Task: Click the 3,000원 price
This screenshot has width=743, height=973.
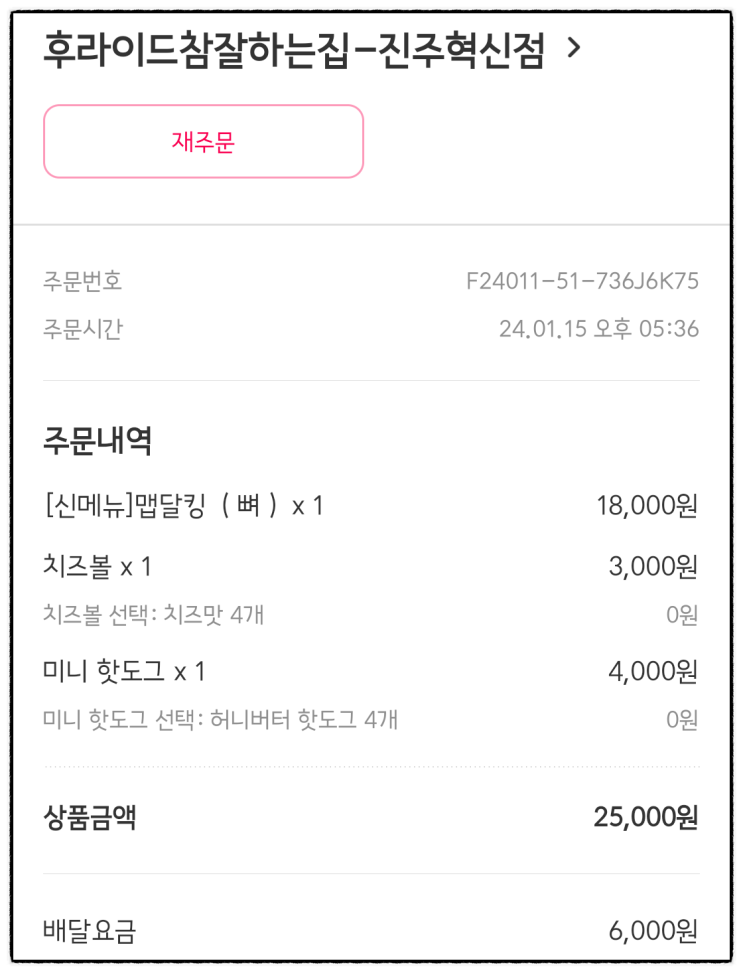Action: 652,567
